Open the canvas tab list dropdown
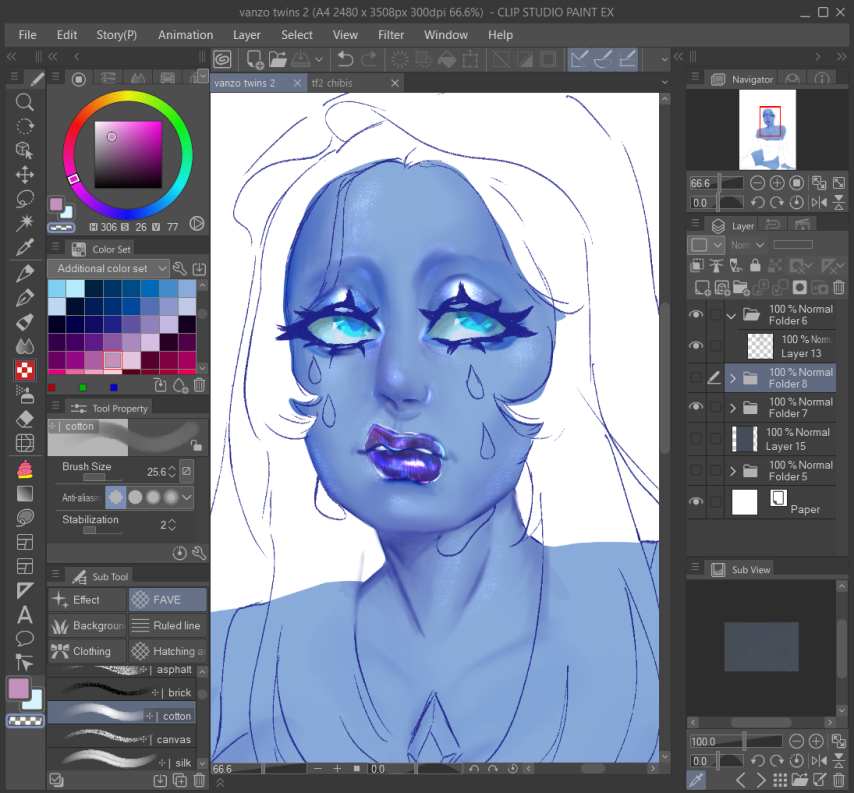 coord(664,82)
